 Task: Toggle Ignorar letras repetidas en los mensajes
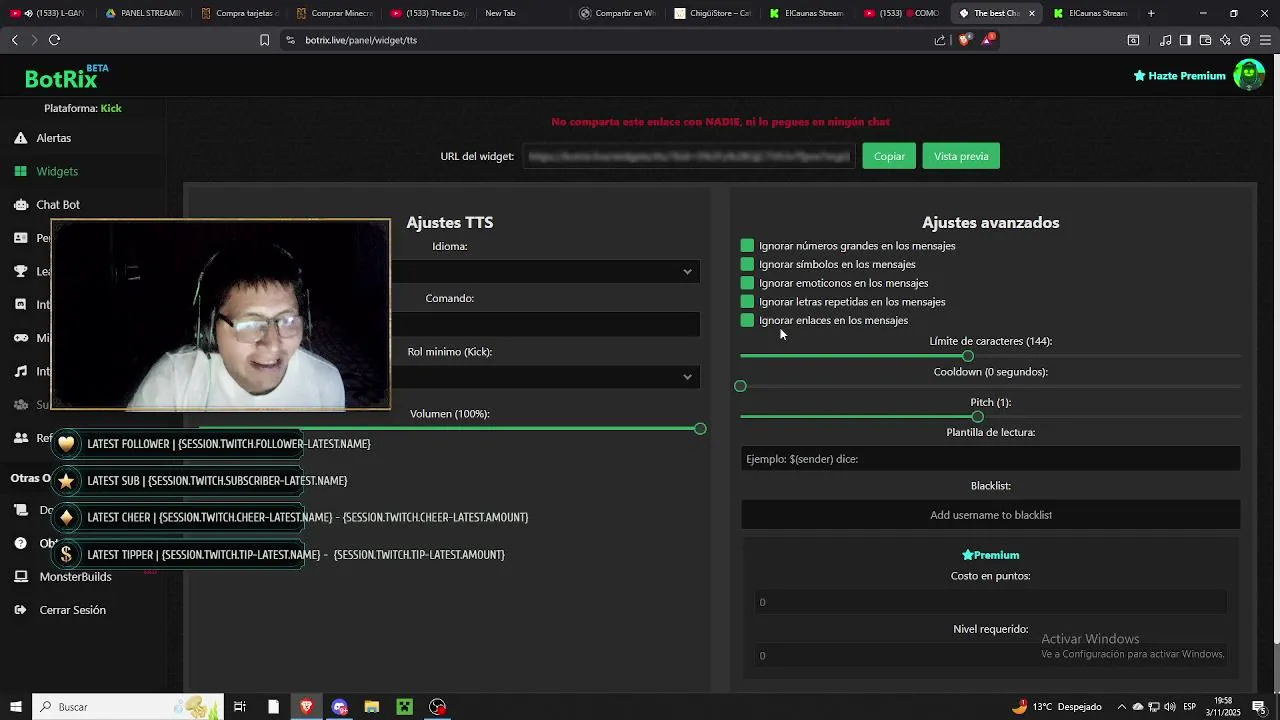747,302
